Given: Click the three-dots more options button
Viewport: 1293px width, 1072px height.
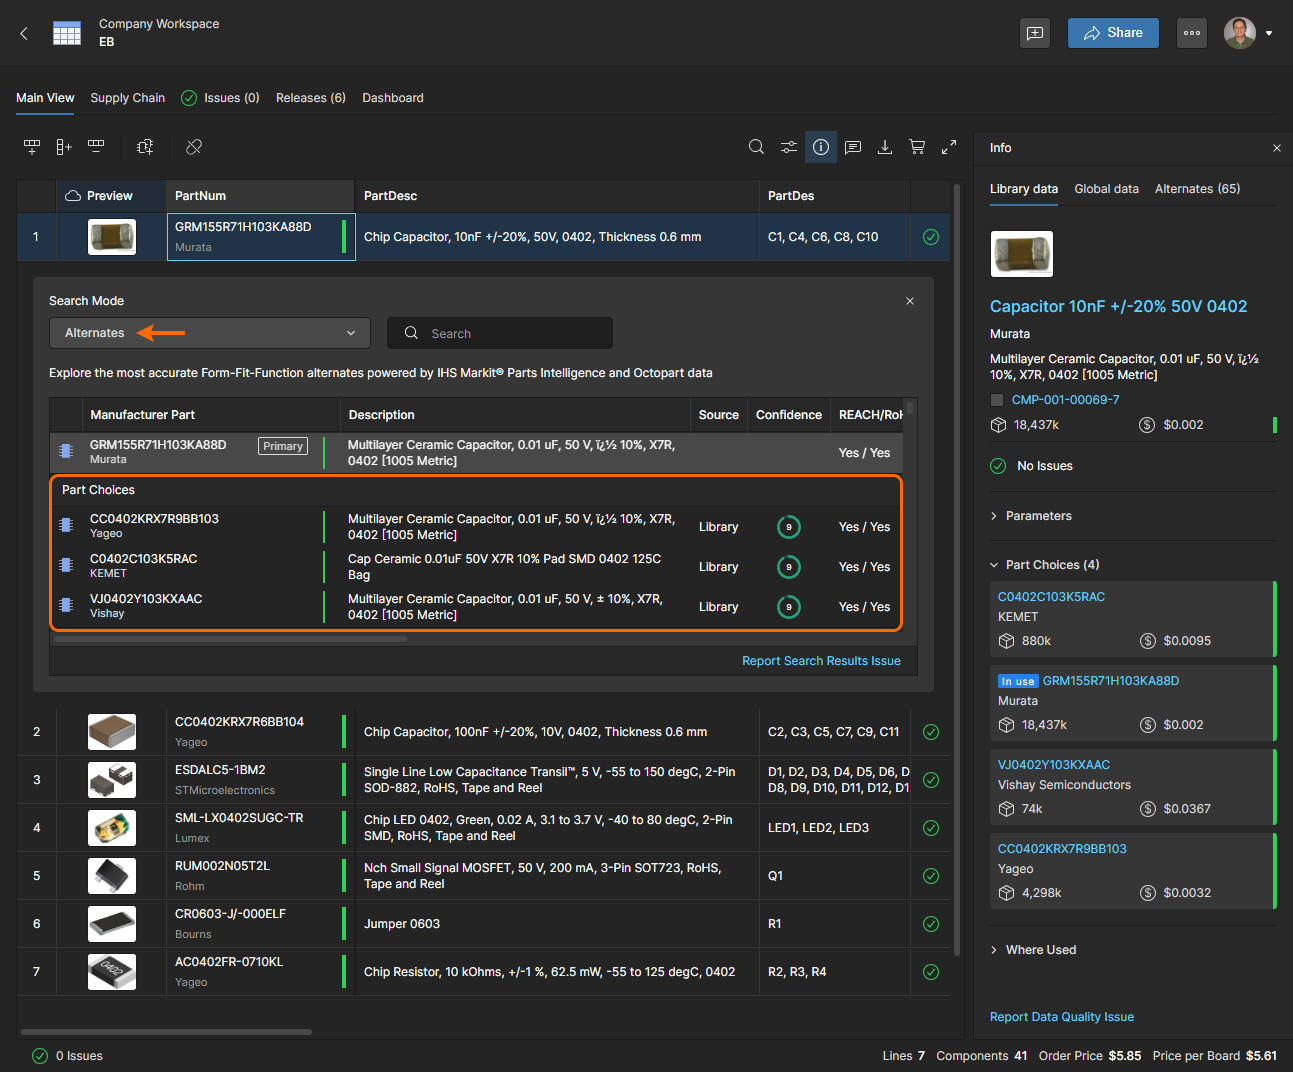Looking at the screenshot, I should tap(1192, 33).
